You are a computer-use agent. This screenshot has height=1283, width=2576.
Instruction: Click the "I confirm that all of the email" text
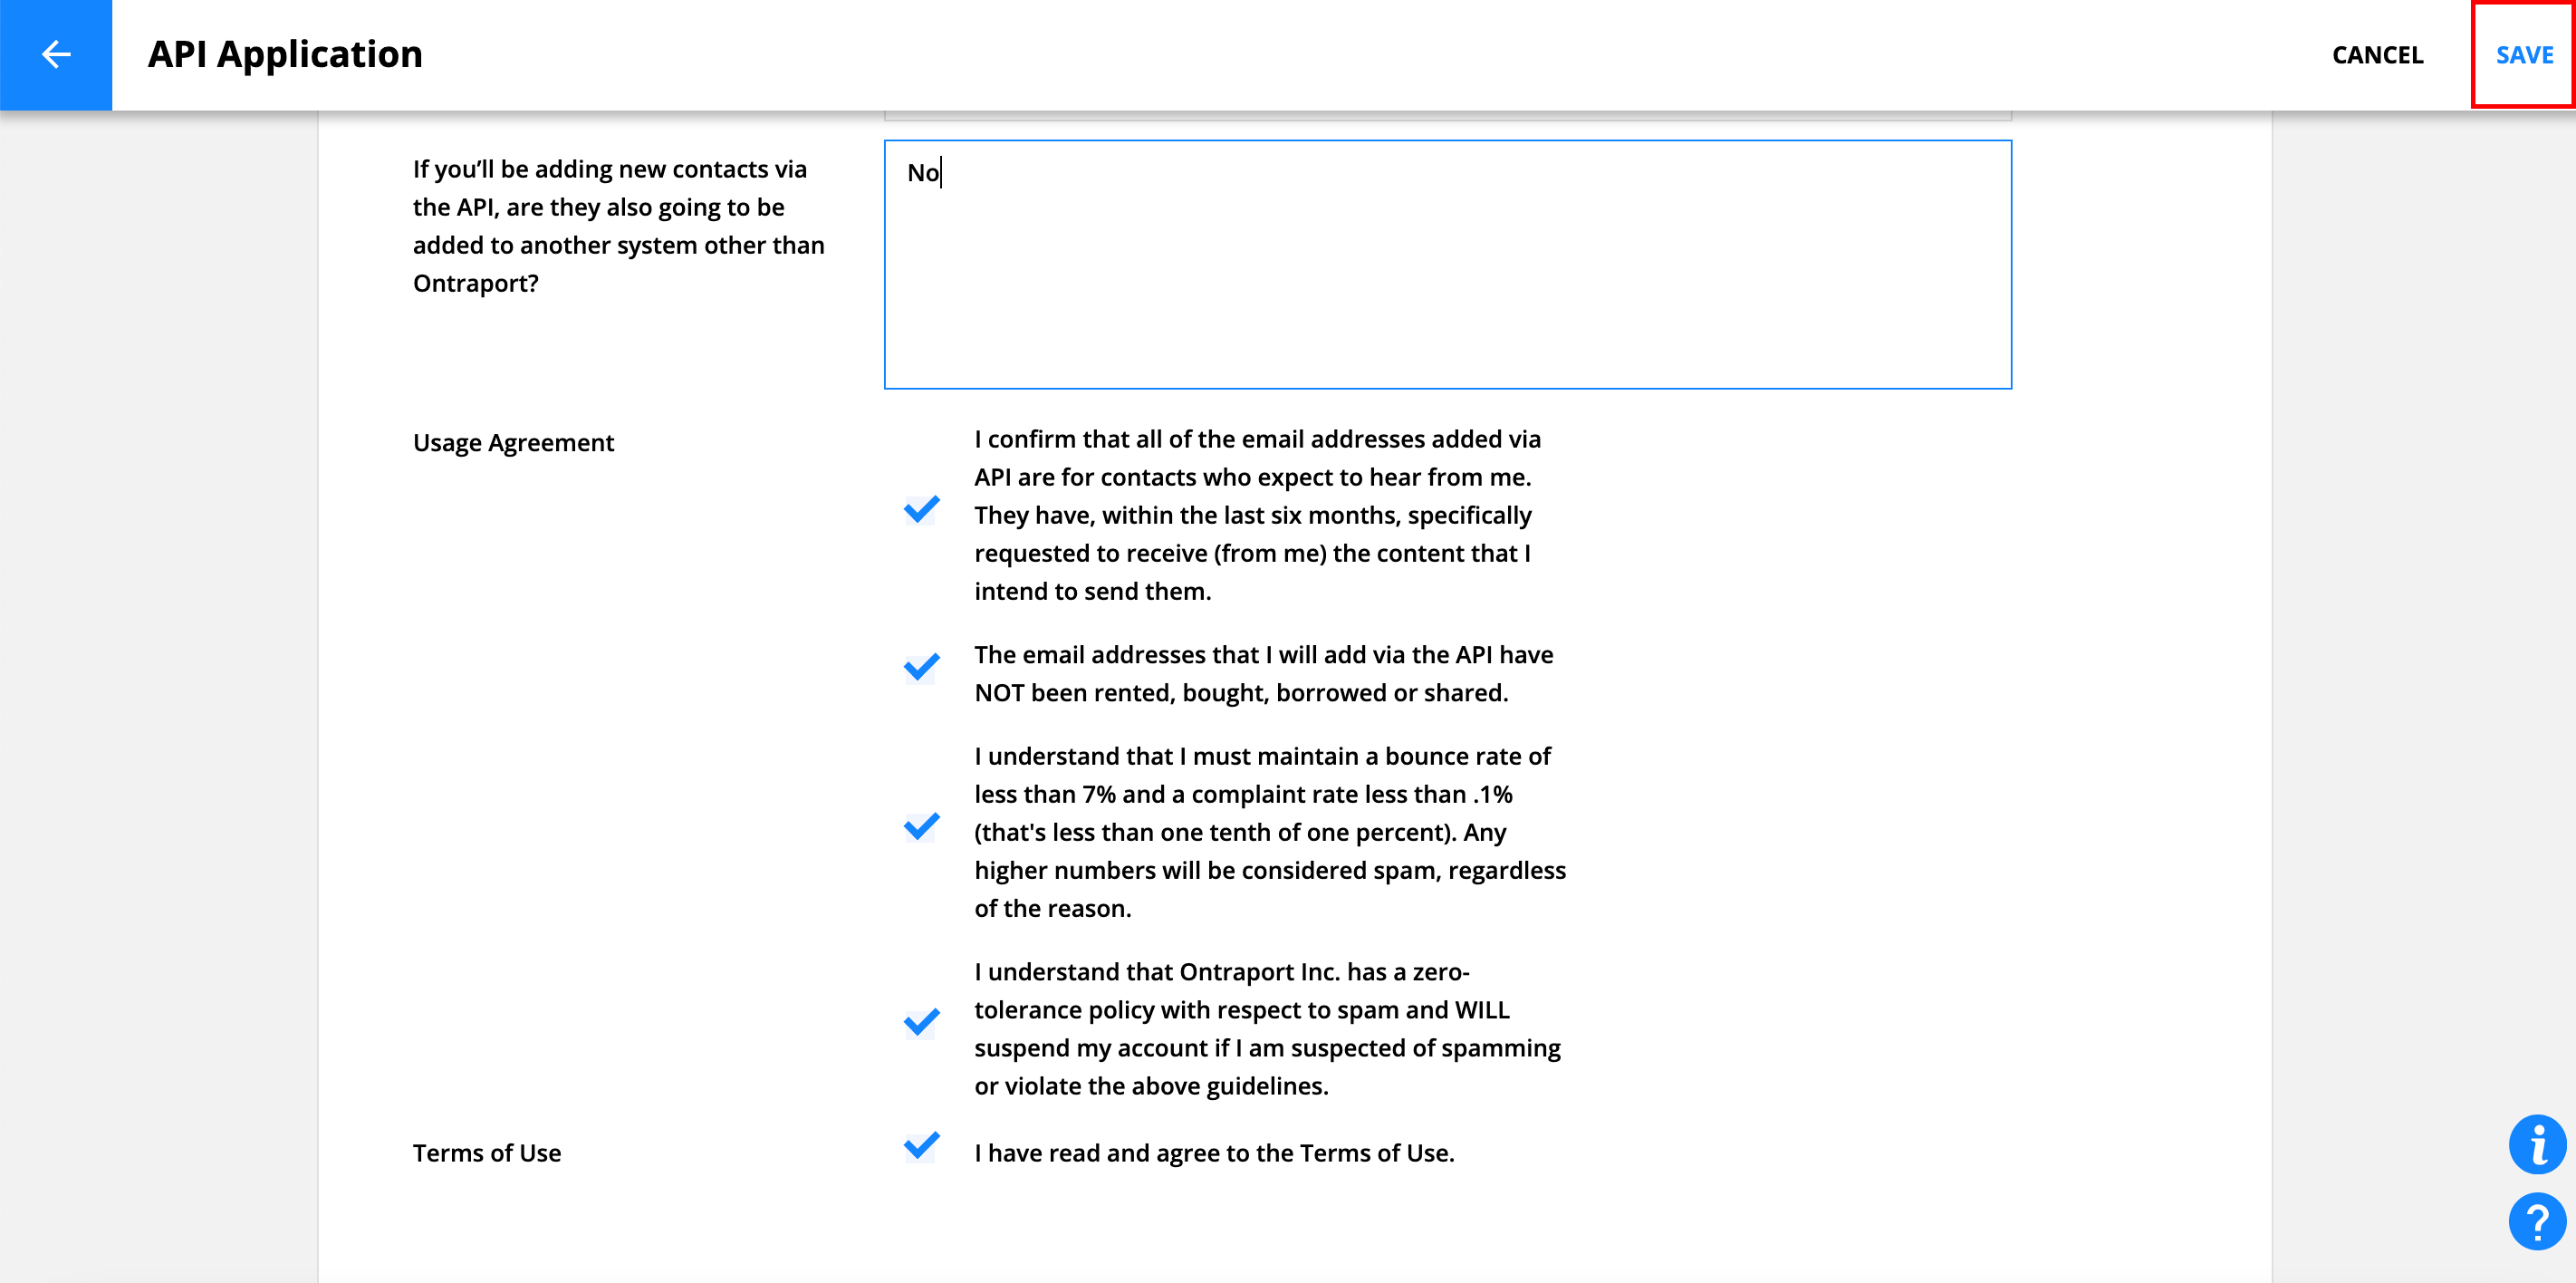tap(1257, 515)
